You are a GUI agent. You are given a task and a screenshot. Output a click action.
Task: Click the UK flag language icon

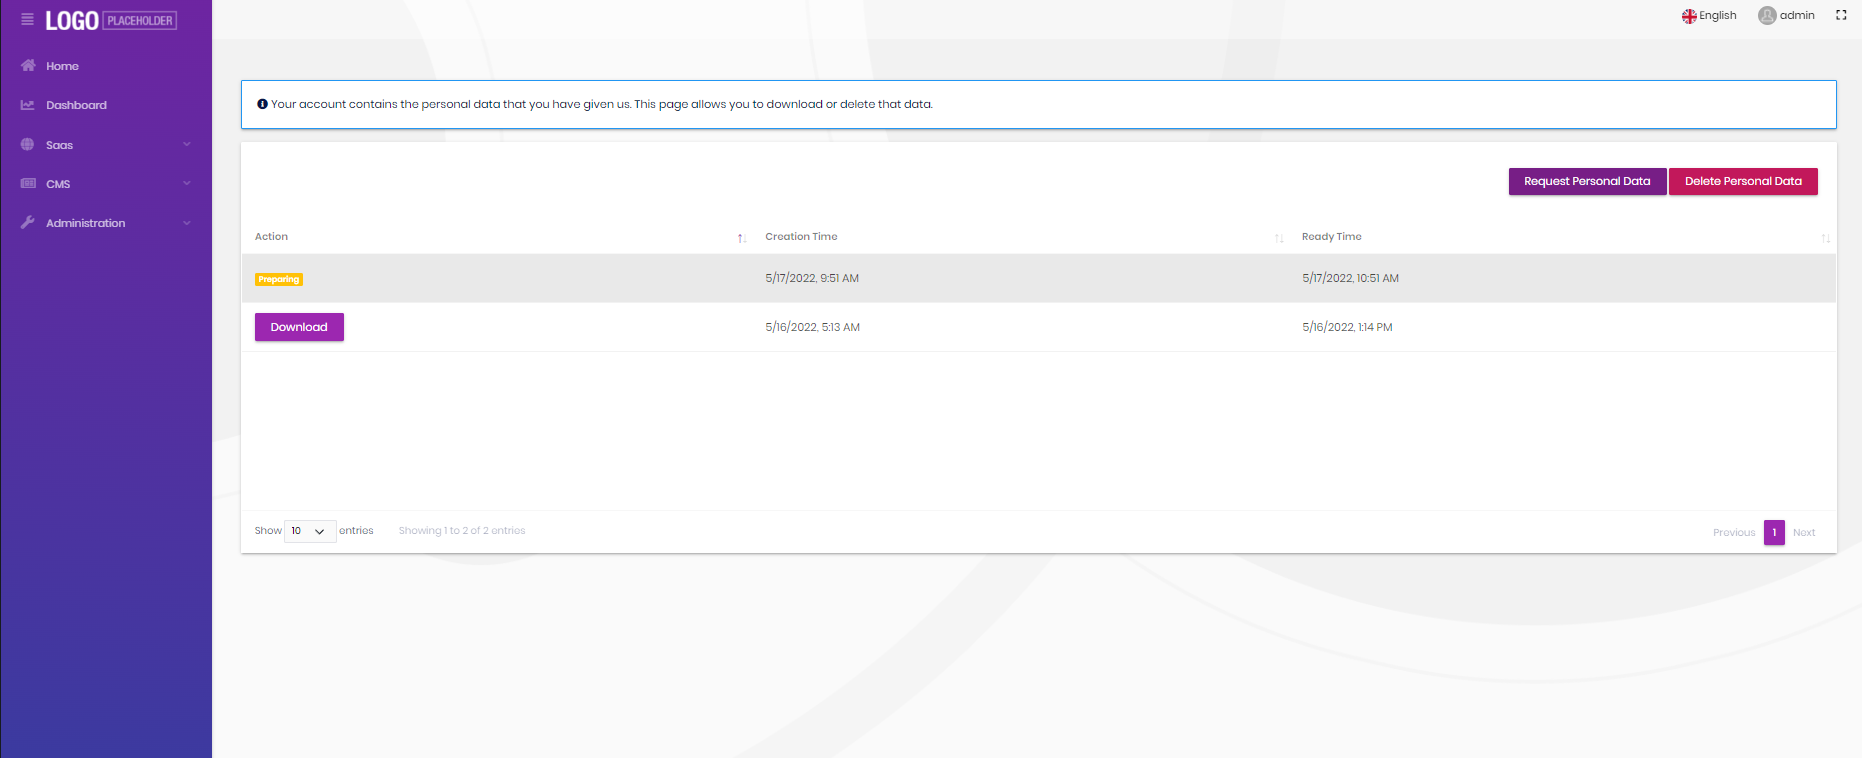(x=1689, y=16)
